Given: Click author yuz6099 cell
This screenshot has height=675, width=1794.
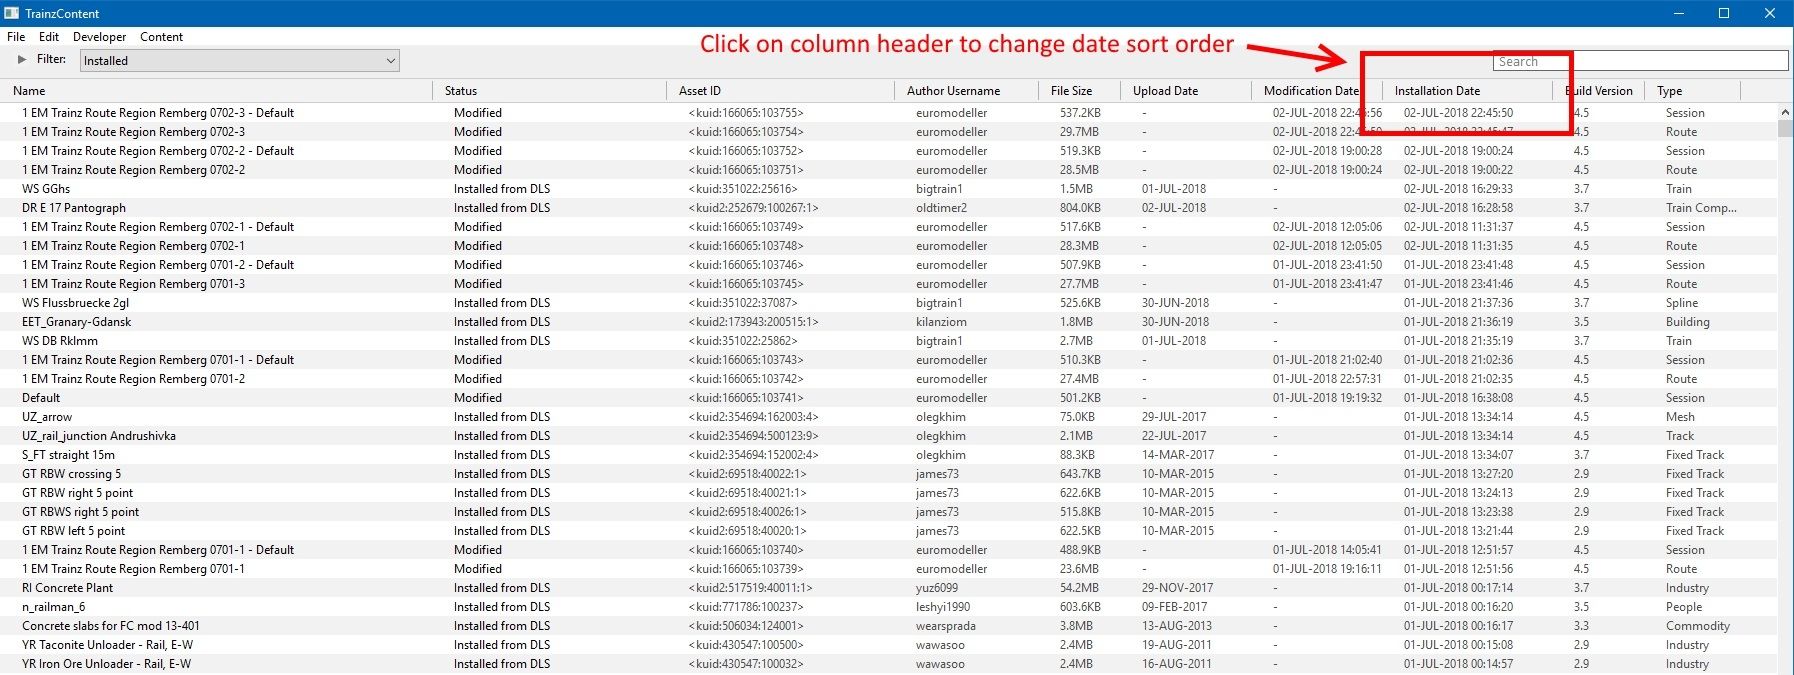Looking at the screenshot, I should click(x=937, y=588).
